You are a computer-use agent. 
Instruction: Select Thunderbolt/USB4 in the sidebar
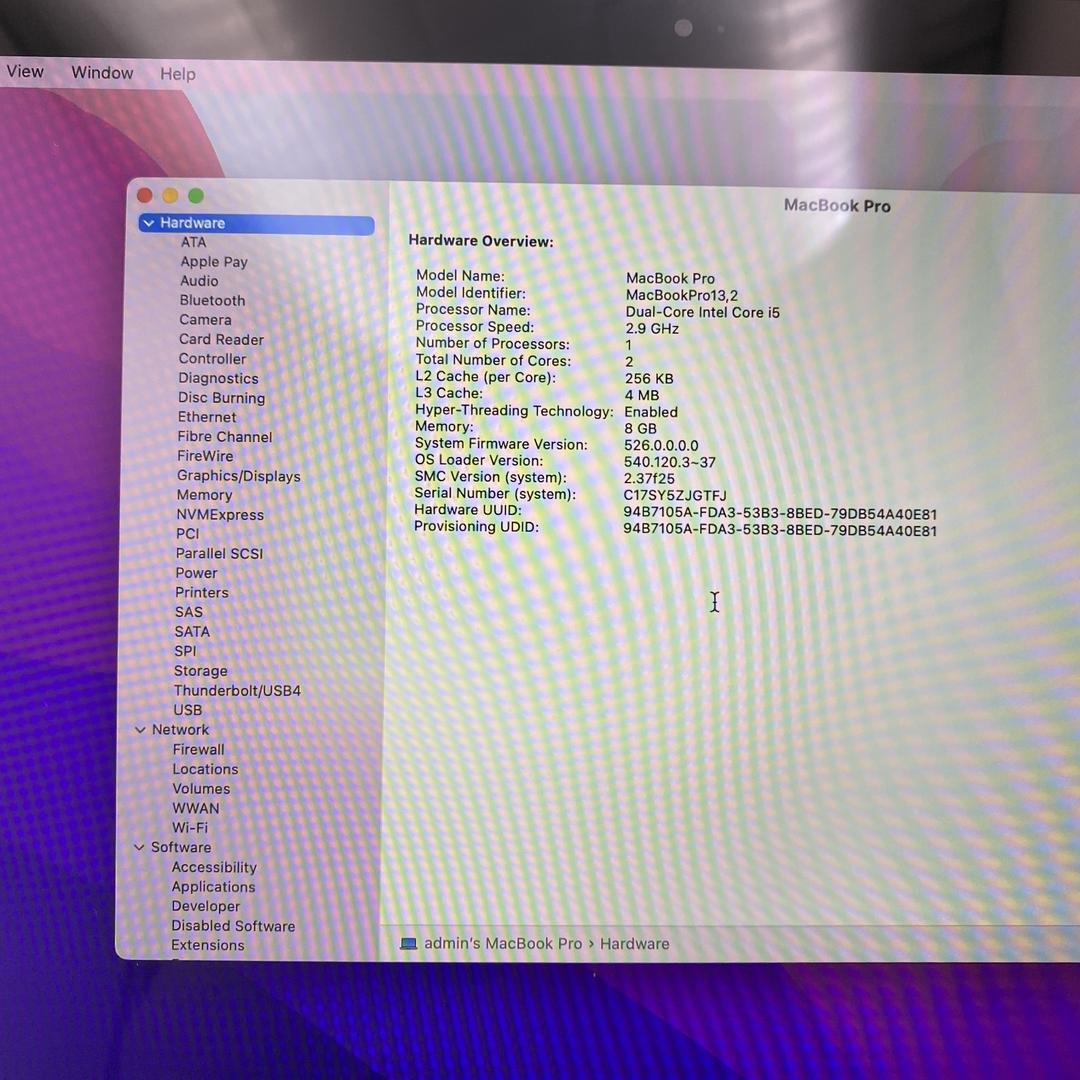coord(237,690)
